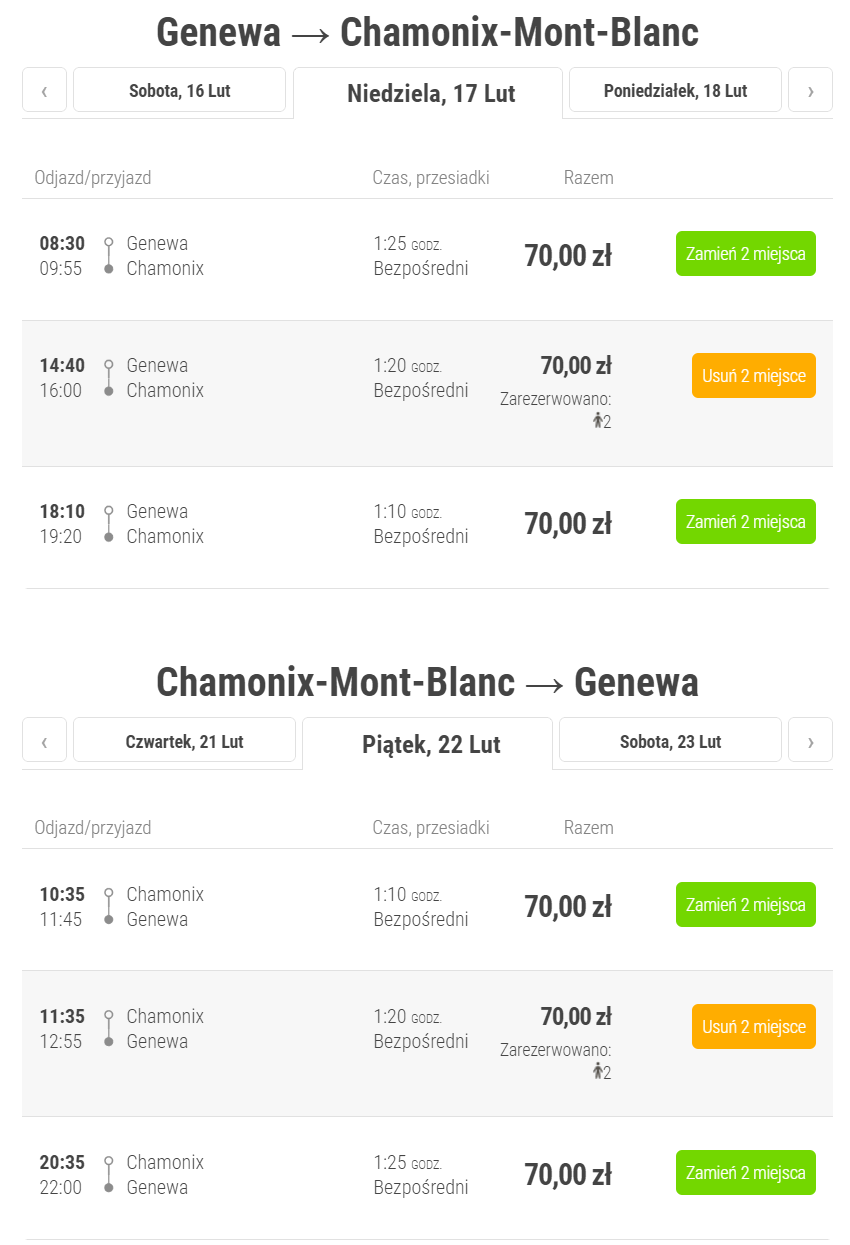Go to next day for Genewa→Chamonix route

click(x=810, y=91)
